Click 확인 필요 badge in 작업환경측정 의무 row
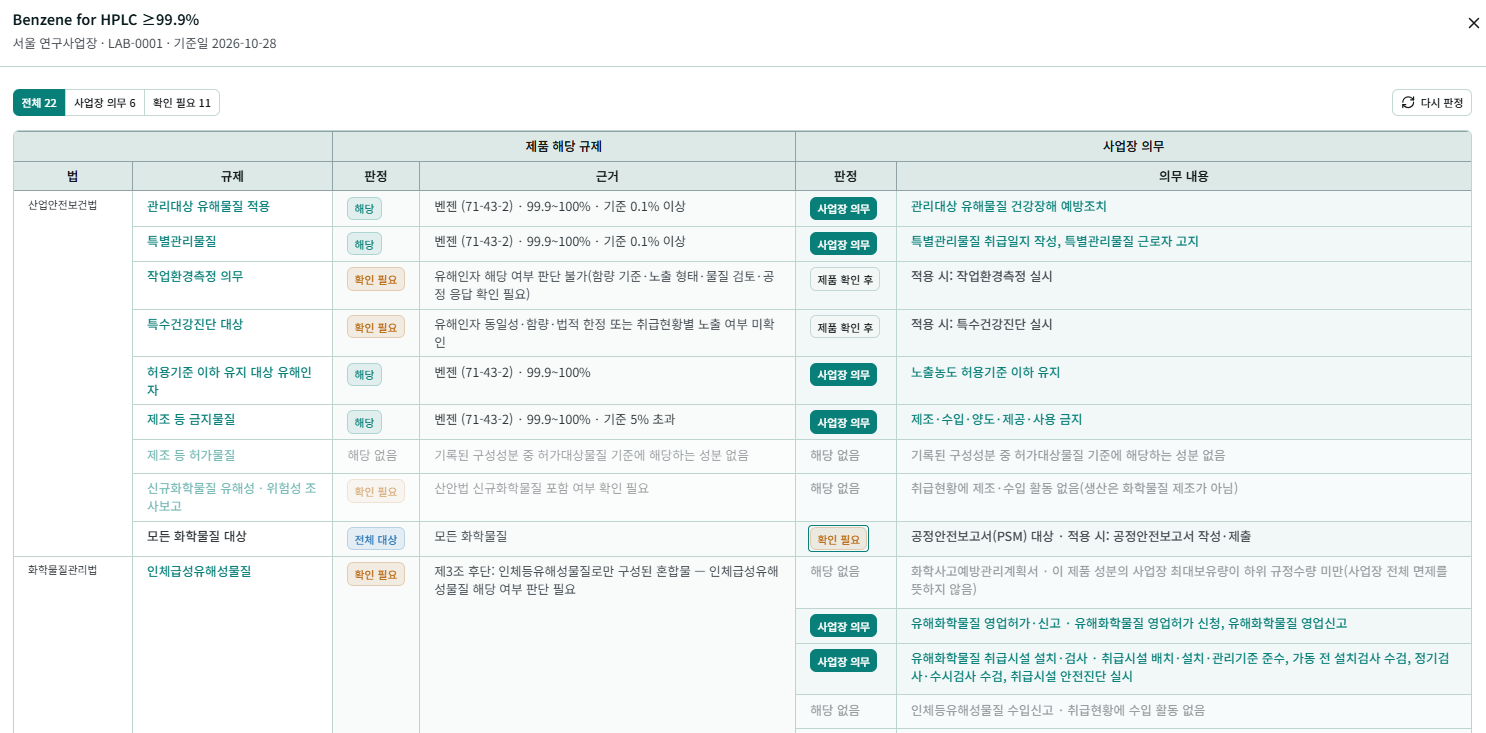This screenshot has width=1486, height=733. (376, 279)
